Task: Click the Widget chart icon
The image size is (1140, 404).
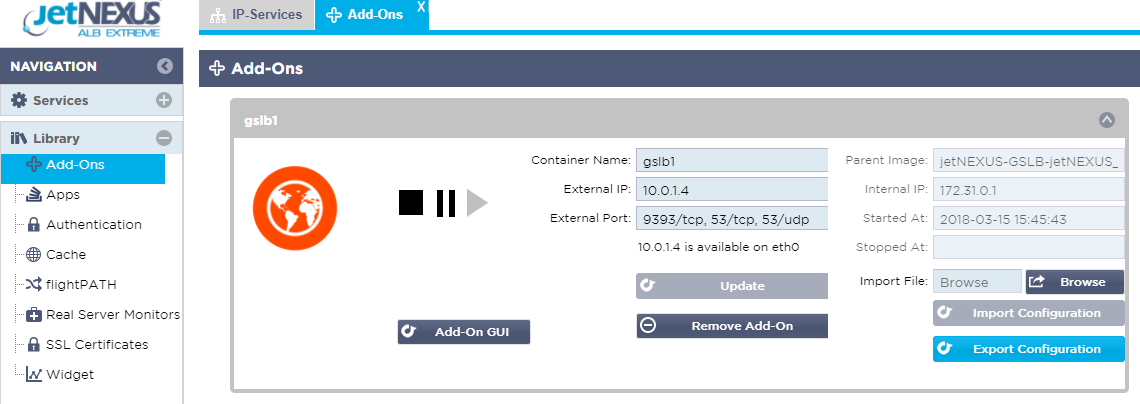Action: [33, 375]
